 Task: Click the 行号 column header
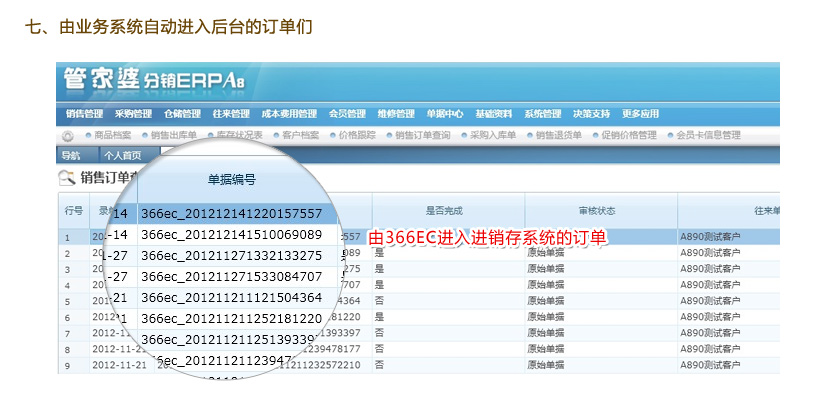pos(73,211)
